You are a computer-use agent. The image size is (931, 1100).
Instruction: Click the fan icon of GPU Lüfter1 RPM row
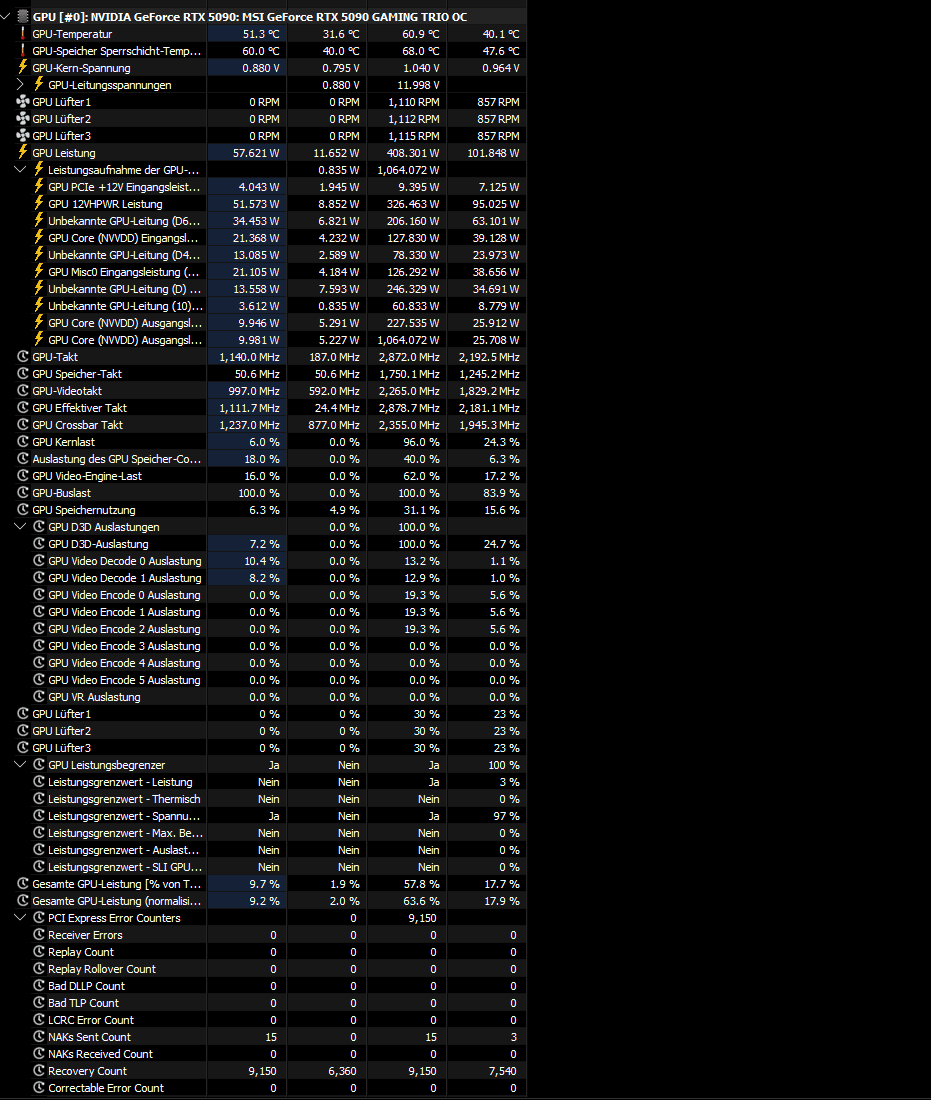tap(22, 102)
